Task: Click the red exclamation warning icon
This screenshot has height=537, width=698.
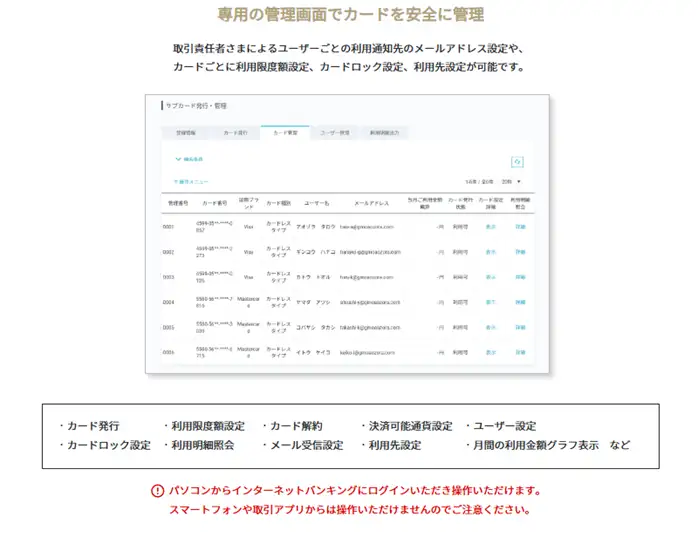Action: [157, 491]
